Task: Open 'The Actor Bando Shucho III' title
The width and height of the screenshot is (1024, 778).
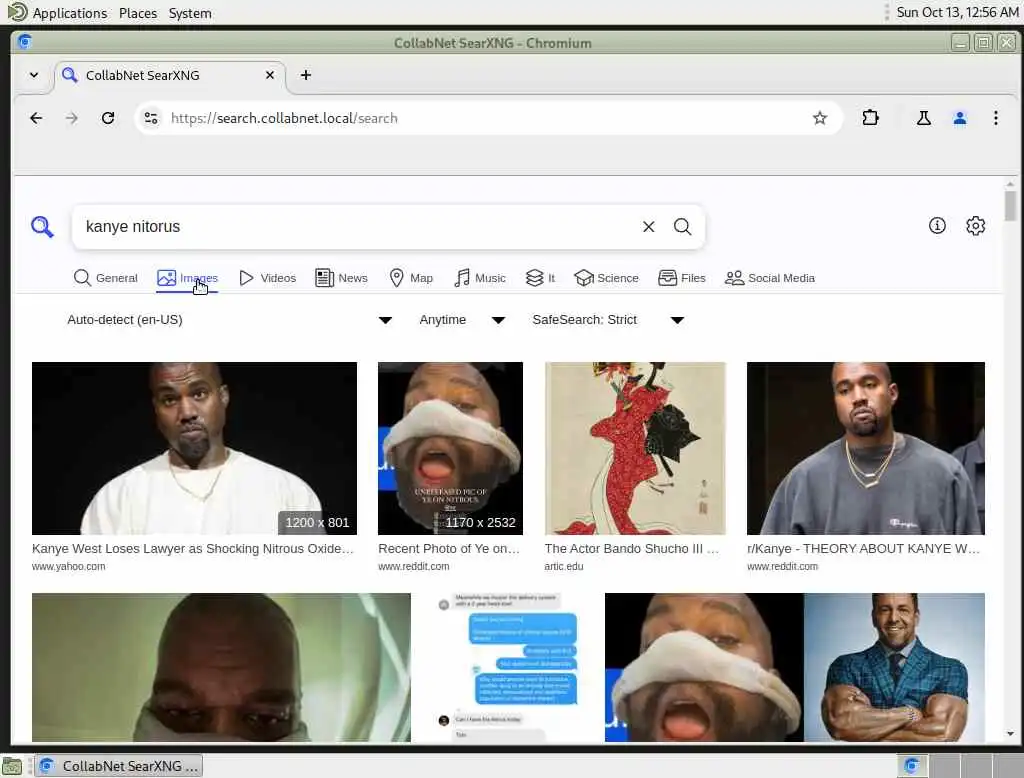Action: [632, 549]
